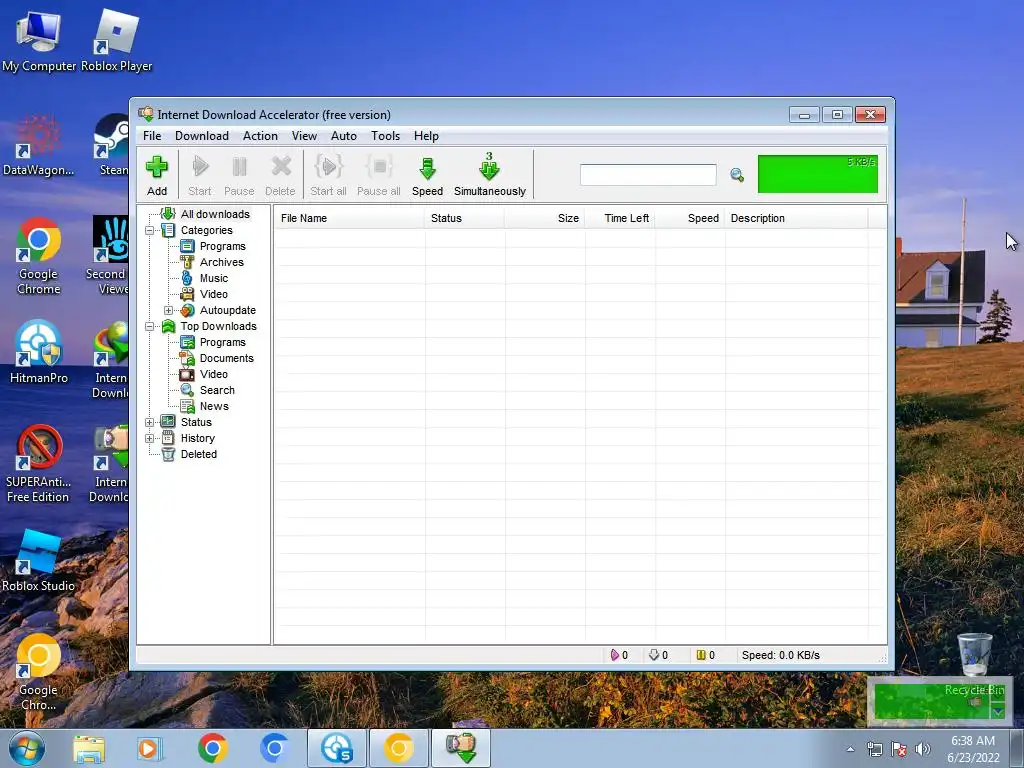Select Programs under Categories

pyautogui.click(x=223, y=246)
